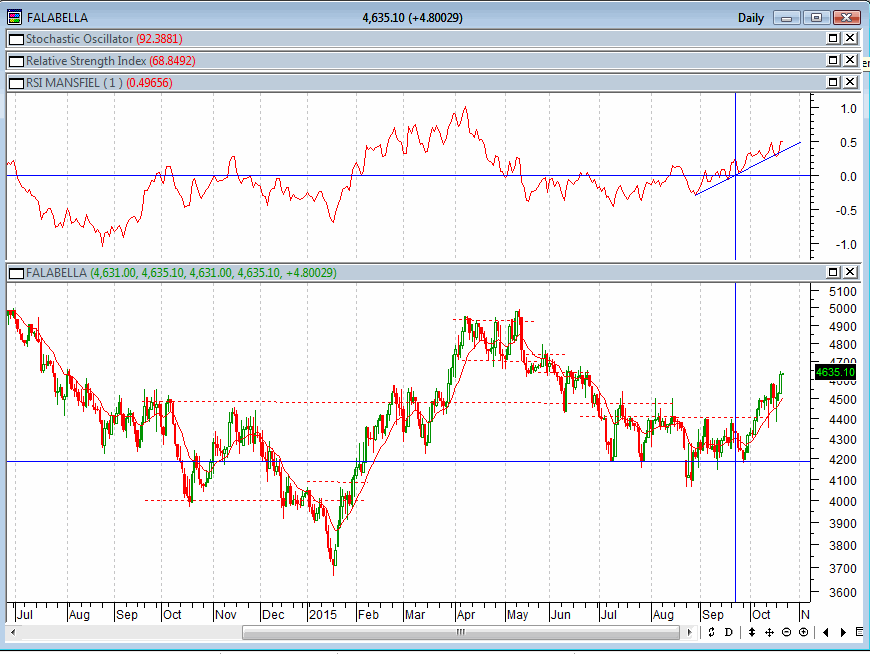The image size is (870, 654).
Task: Maximize the Relative Strength Index panel
Action: click(833, 60)
